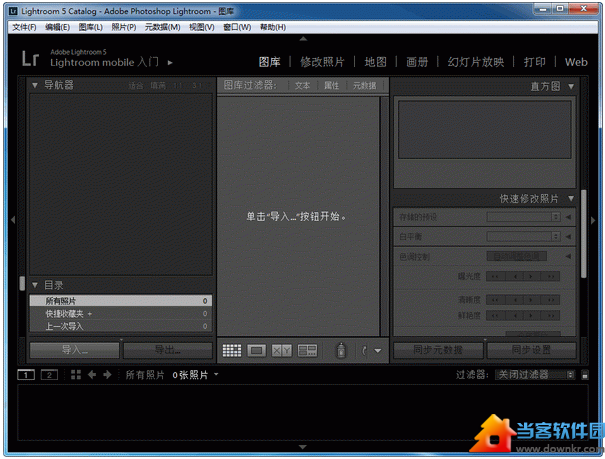Click the right panel vertical scrollbar
This screenshot has height=459, width=605.
click(584, 234)
